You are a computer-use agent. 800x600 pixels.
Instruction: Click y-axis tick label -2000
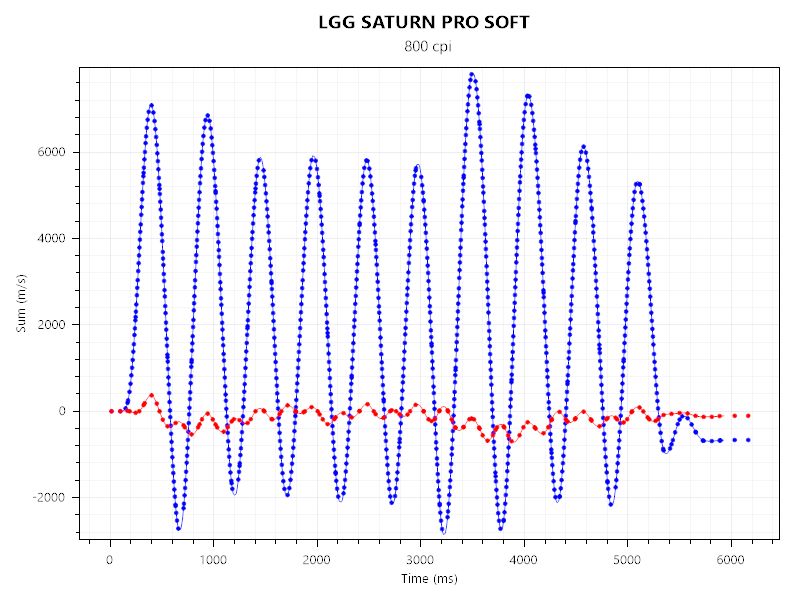49,497
